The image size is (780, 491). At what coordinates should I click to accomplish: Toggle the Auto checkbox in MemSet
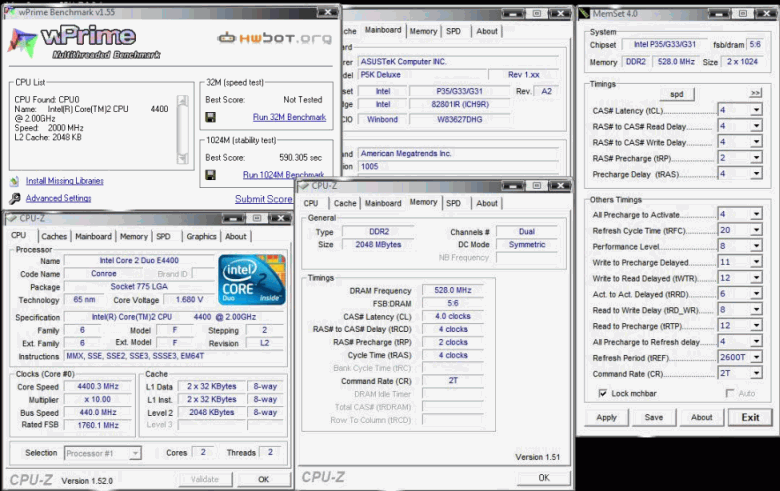730,393
